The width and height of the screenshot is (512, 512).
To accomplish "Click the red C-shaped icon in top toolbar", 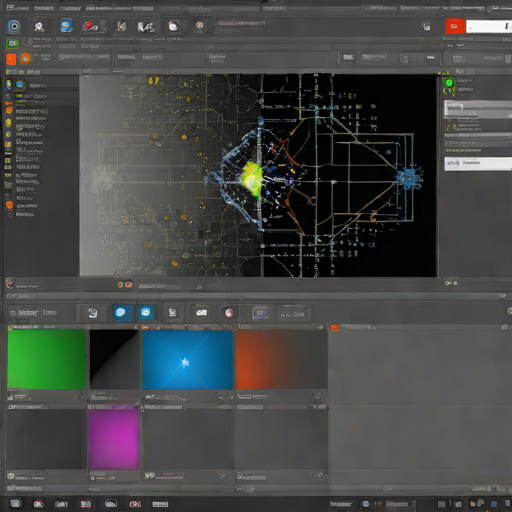I will (x=89, y=26).
